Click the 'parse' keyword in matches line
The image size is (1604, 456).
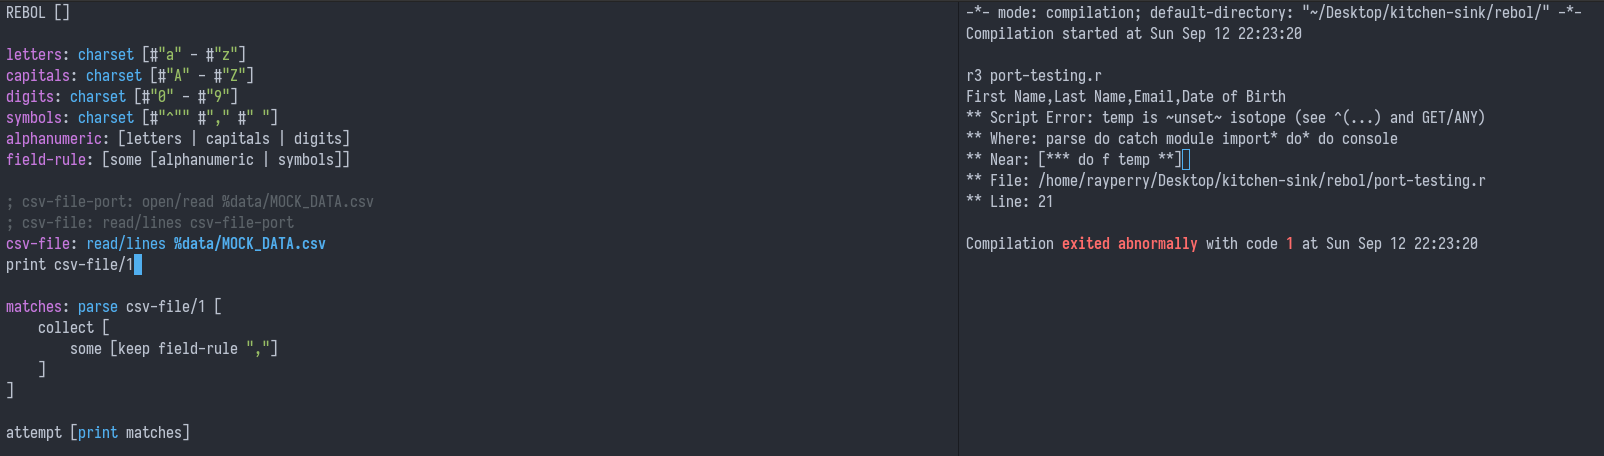pos(97,307)
